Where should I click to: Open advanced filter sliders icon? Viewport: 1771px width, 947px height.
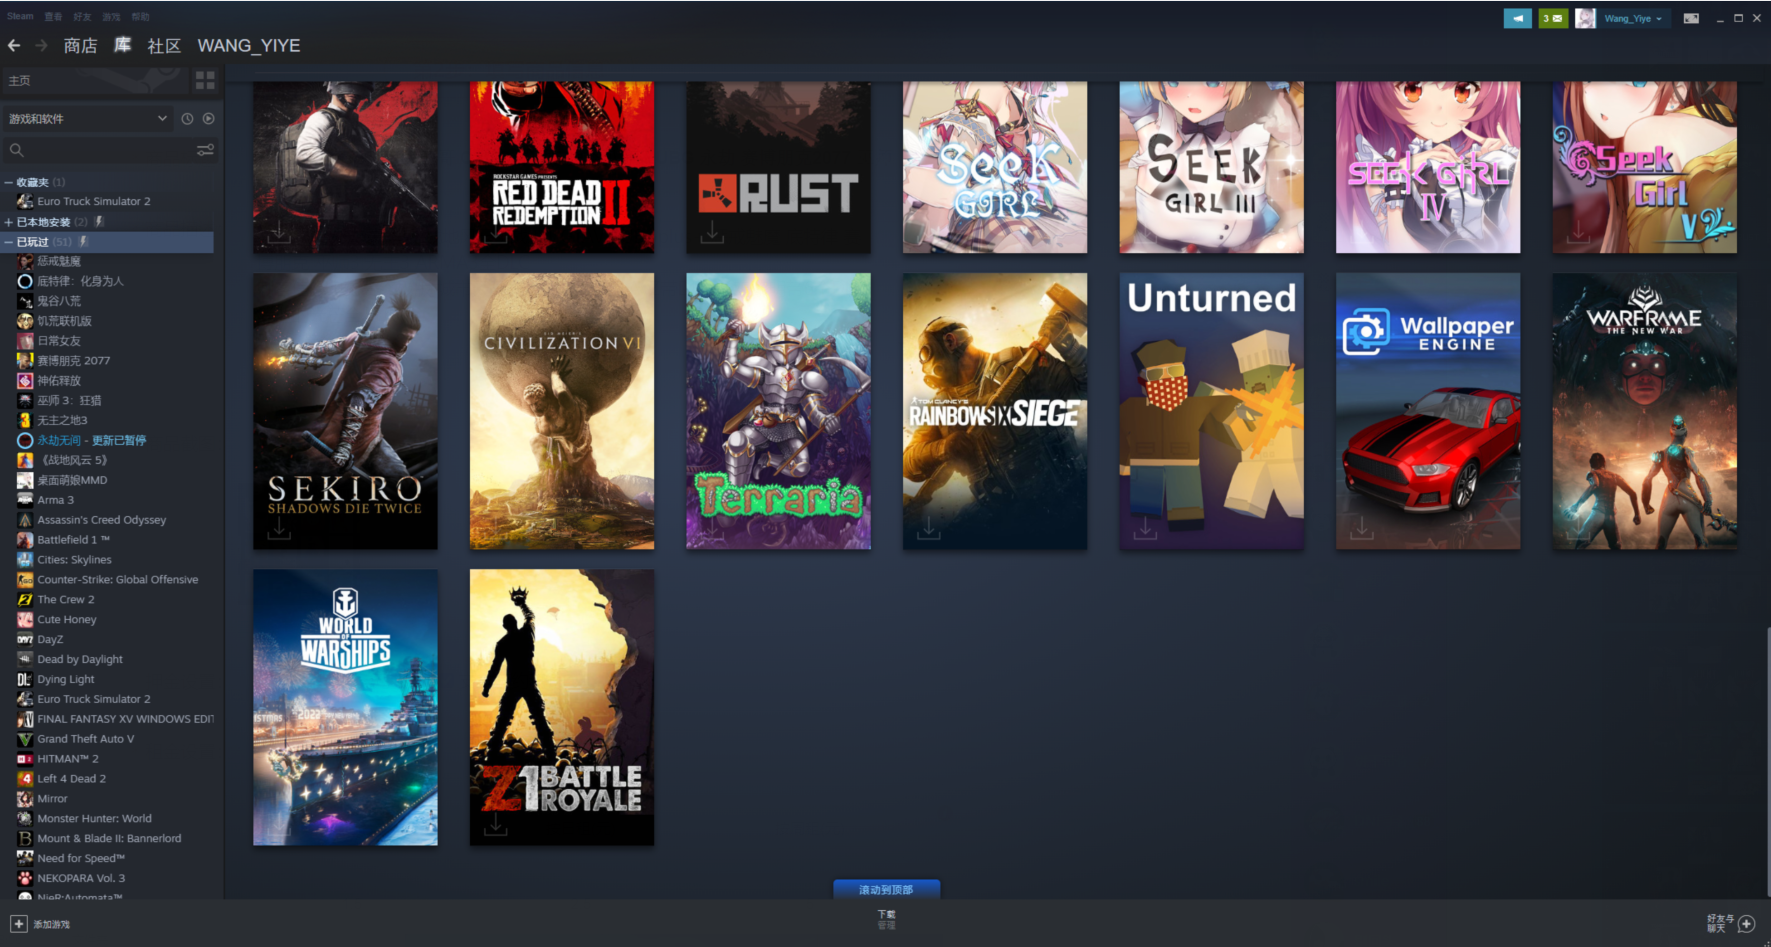coord(205,150)
